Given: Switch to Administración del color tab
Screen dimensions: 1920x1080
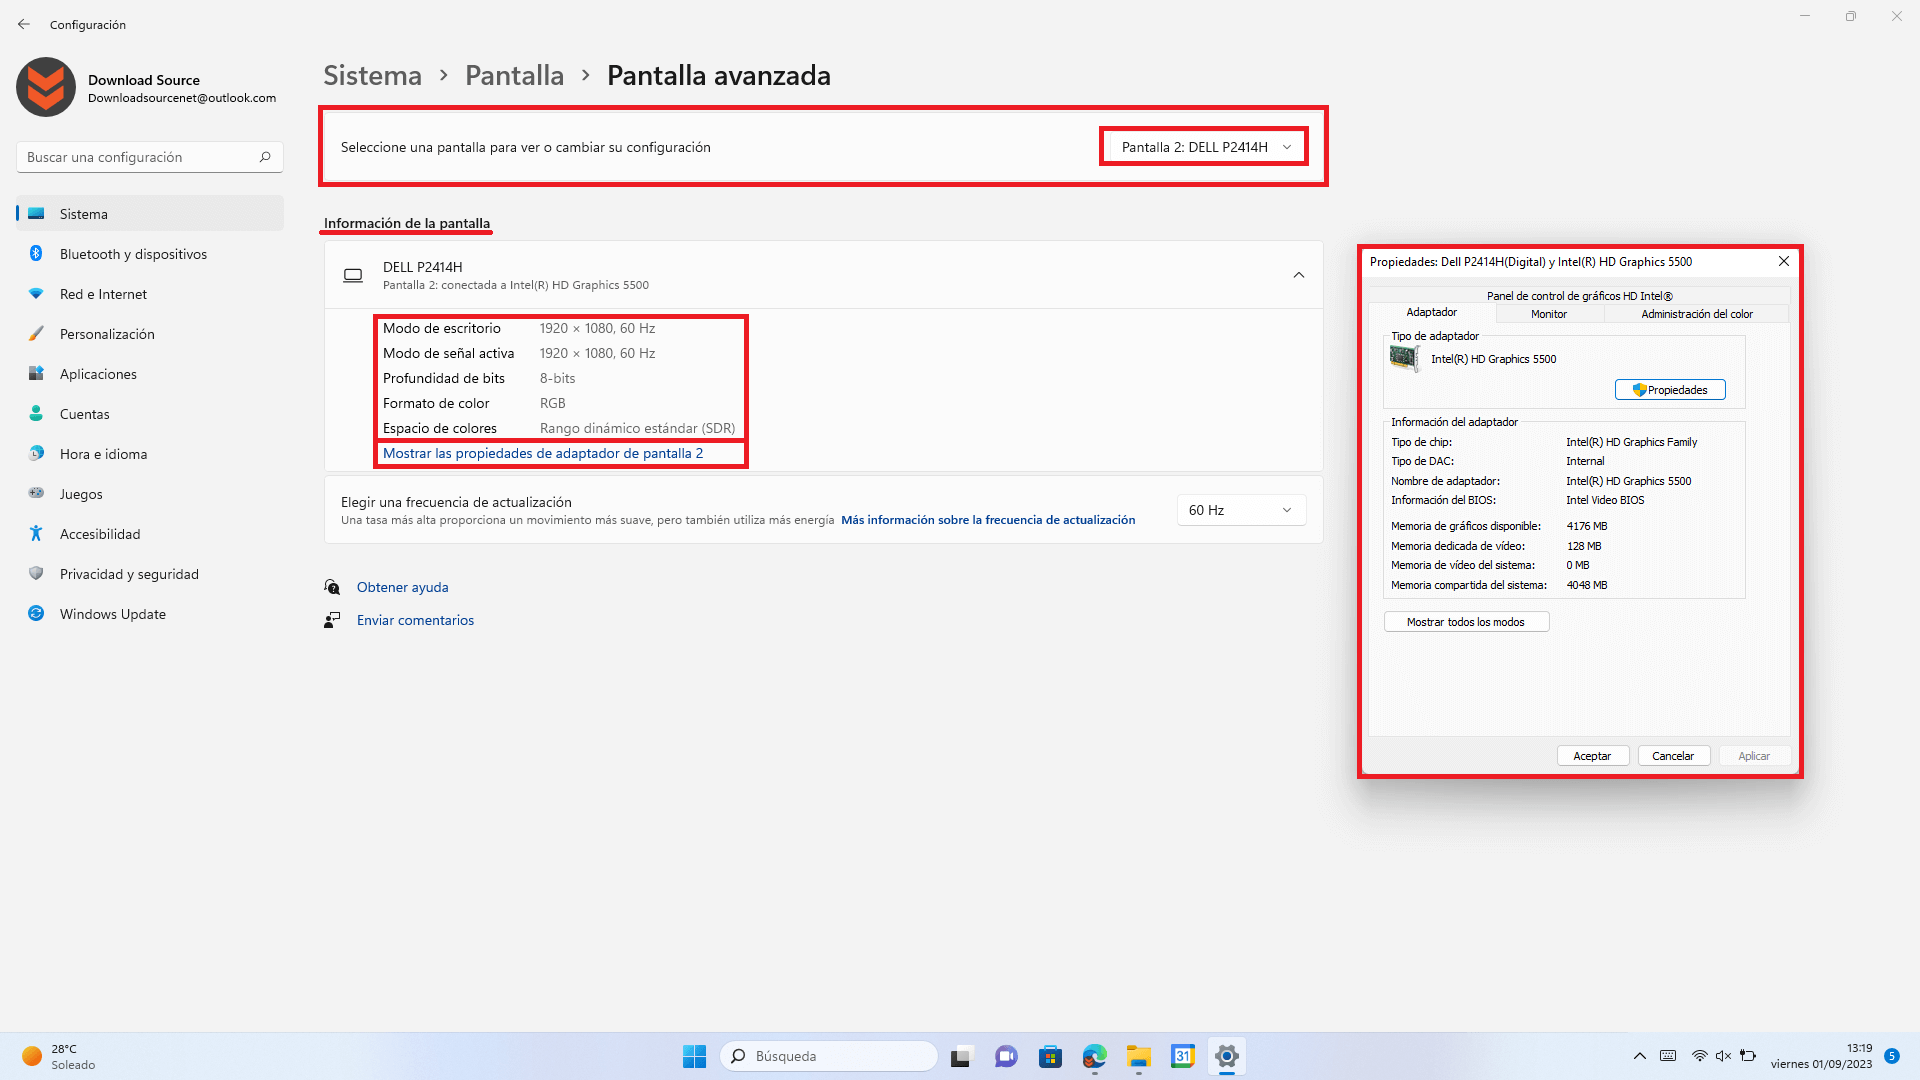Looking at the screenshot, I should (1697, 314).
